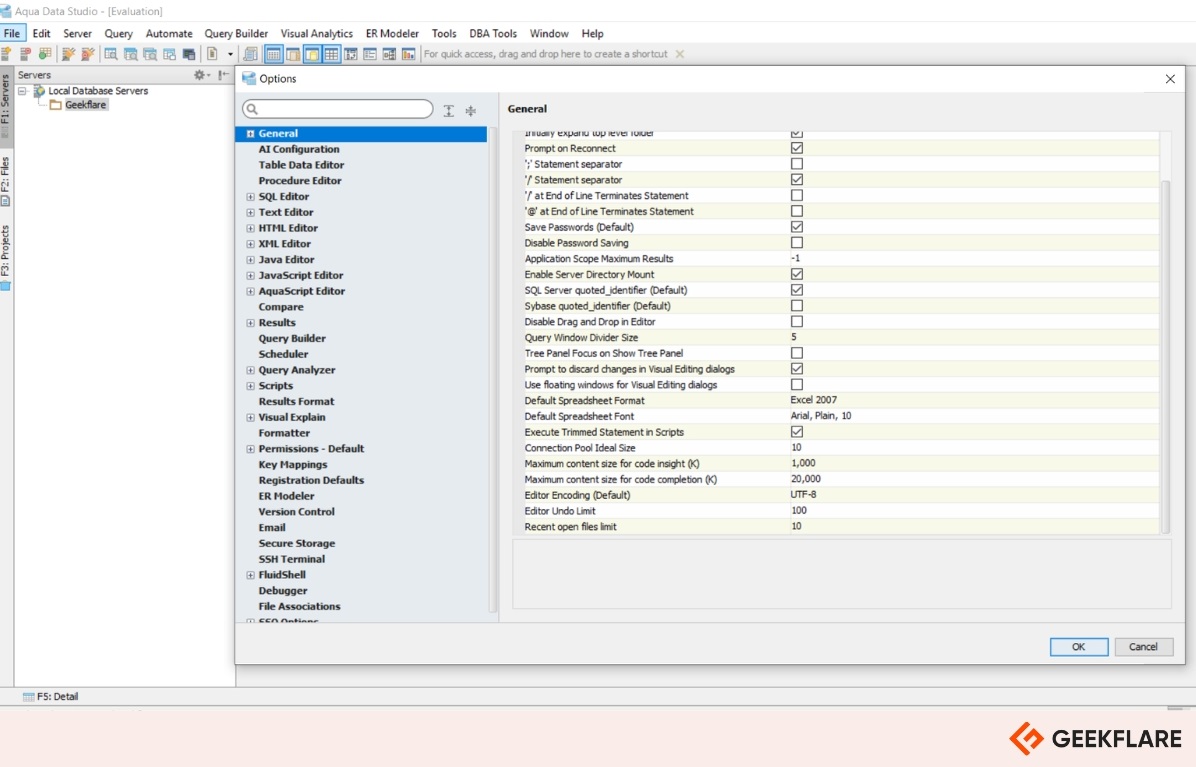Open the ER Modeler menu
Image resolution: width=1196 pixels, height=767 pixels.
(x=392, y=34)
